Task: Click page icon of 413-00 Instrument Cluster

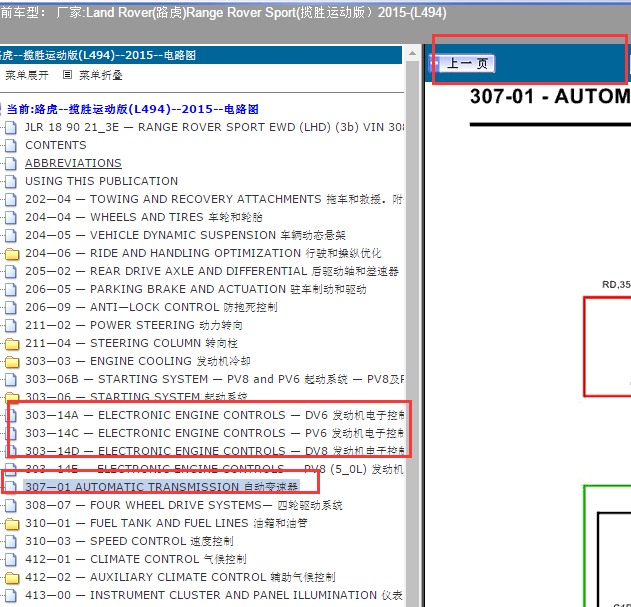Action: (x=11, y=595)
